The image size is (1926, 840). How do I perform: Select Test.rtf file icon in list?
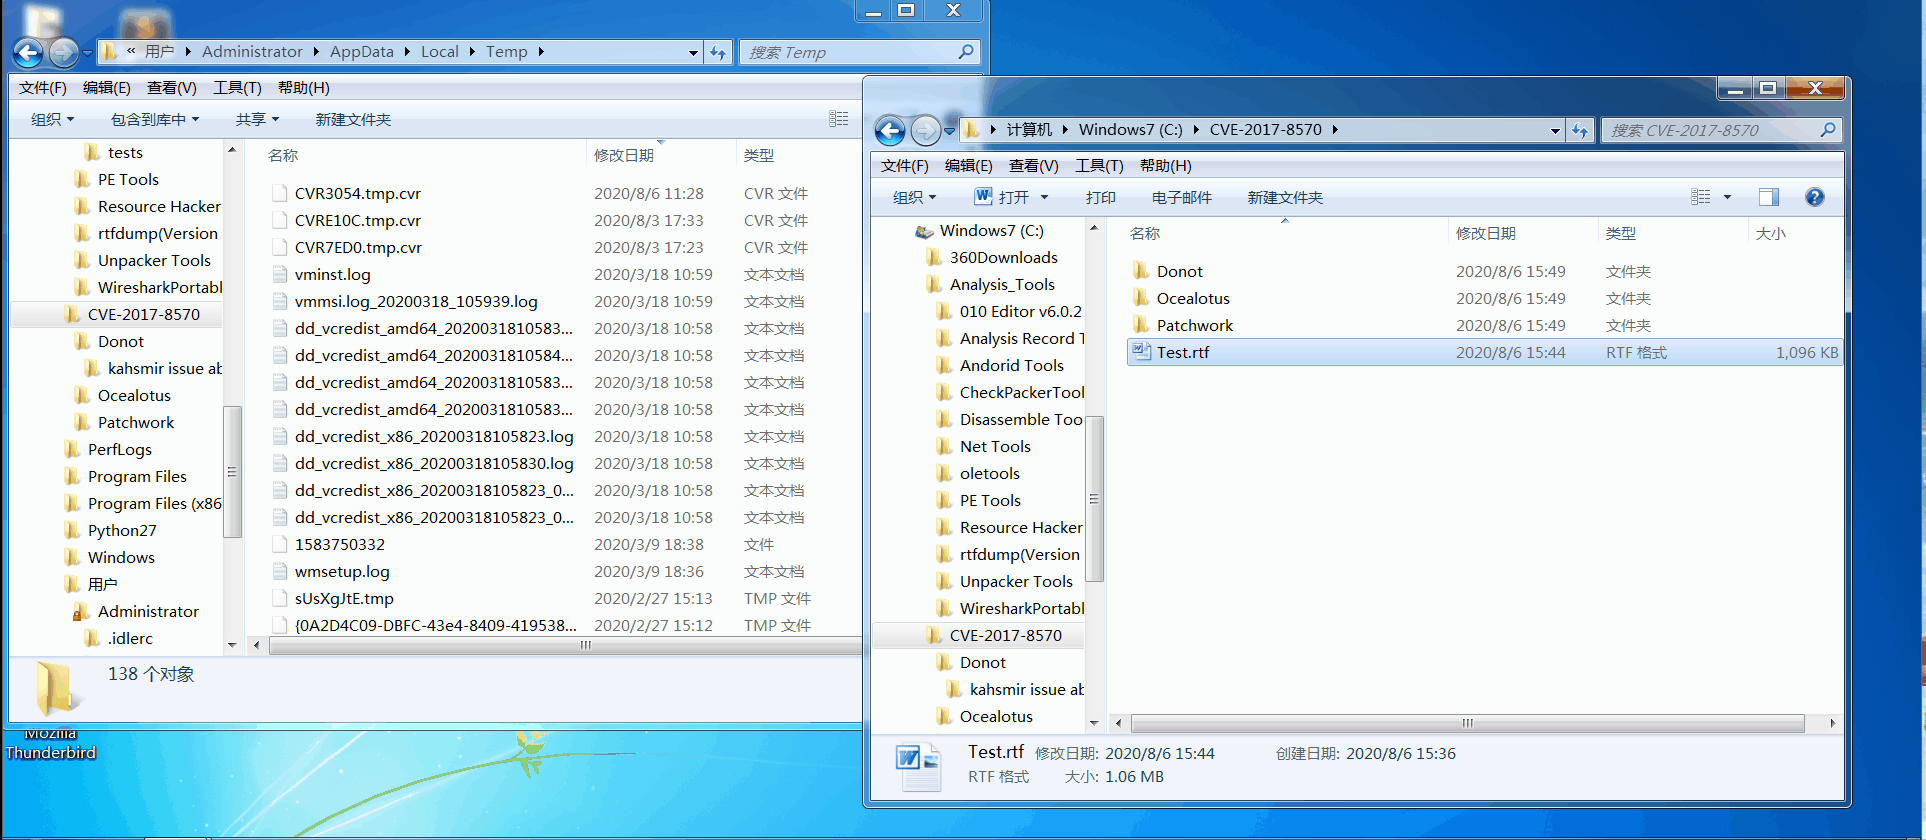pyautogui.click(x=1141, y=352)
